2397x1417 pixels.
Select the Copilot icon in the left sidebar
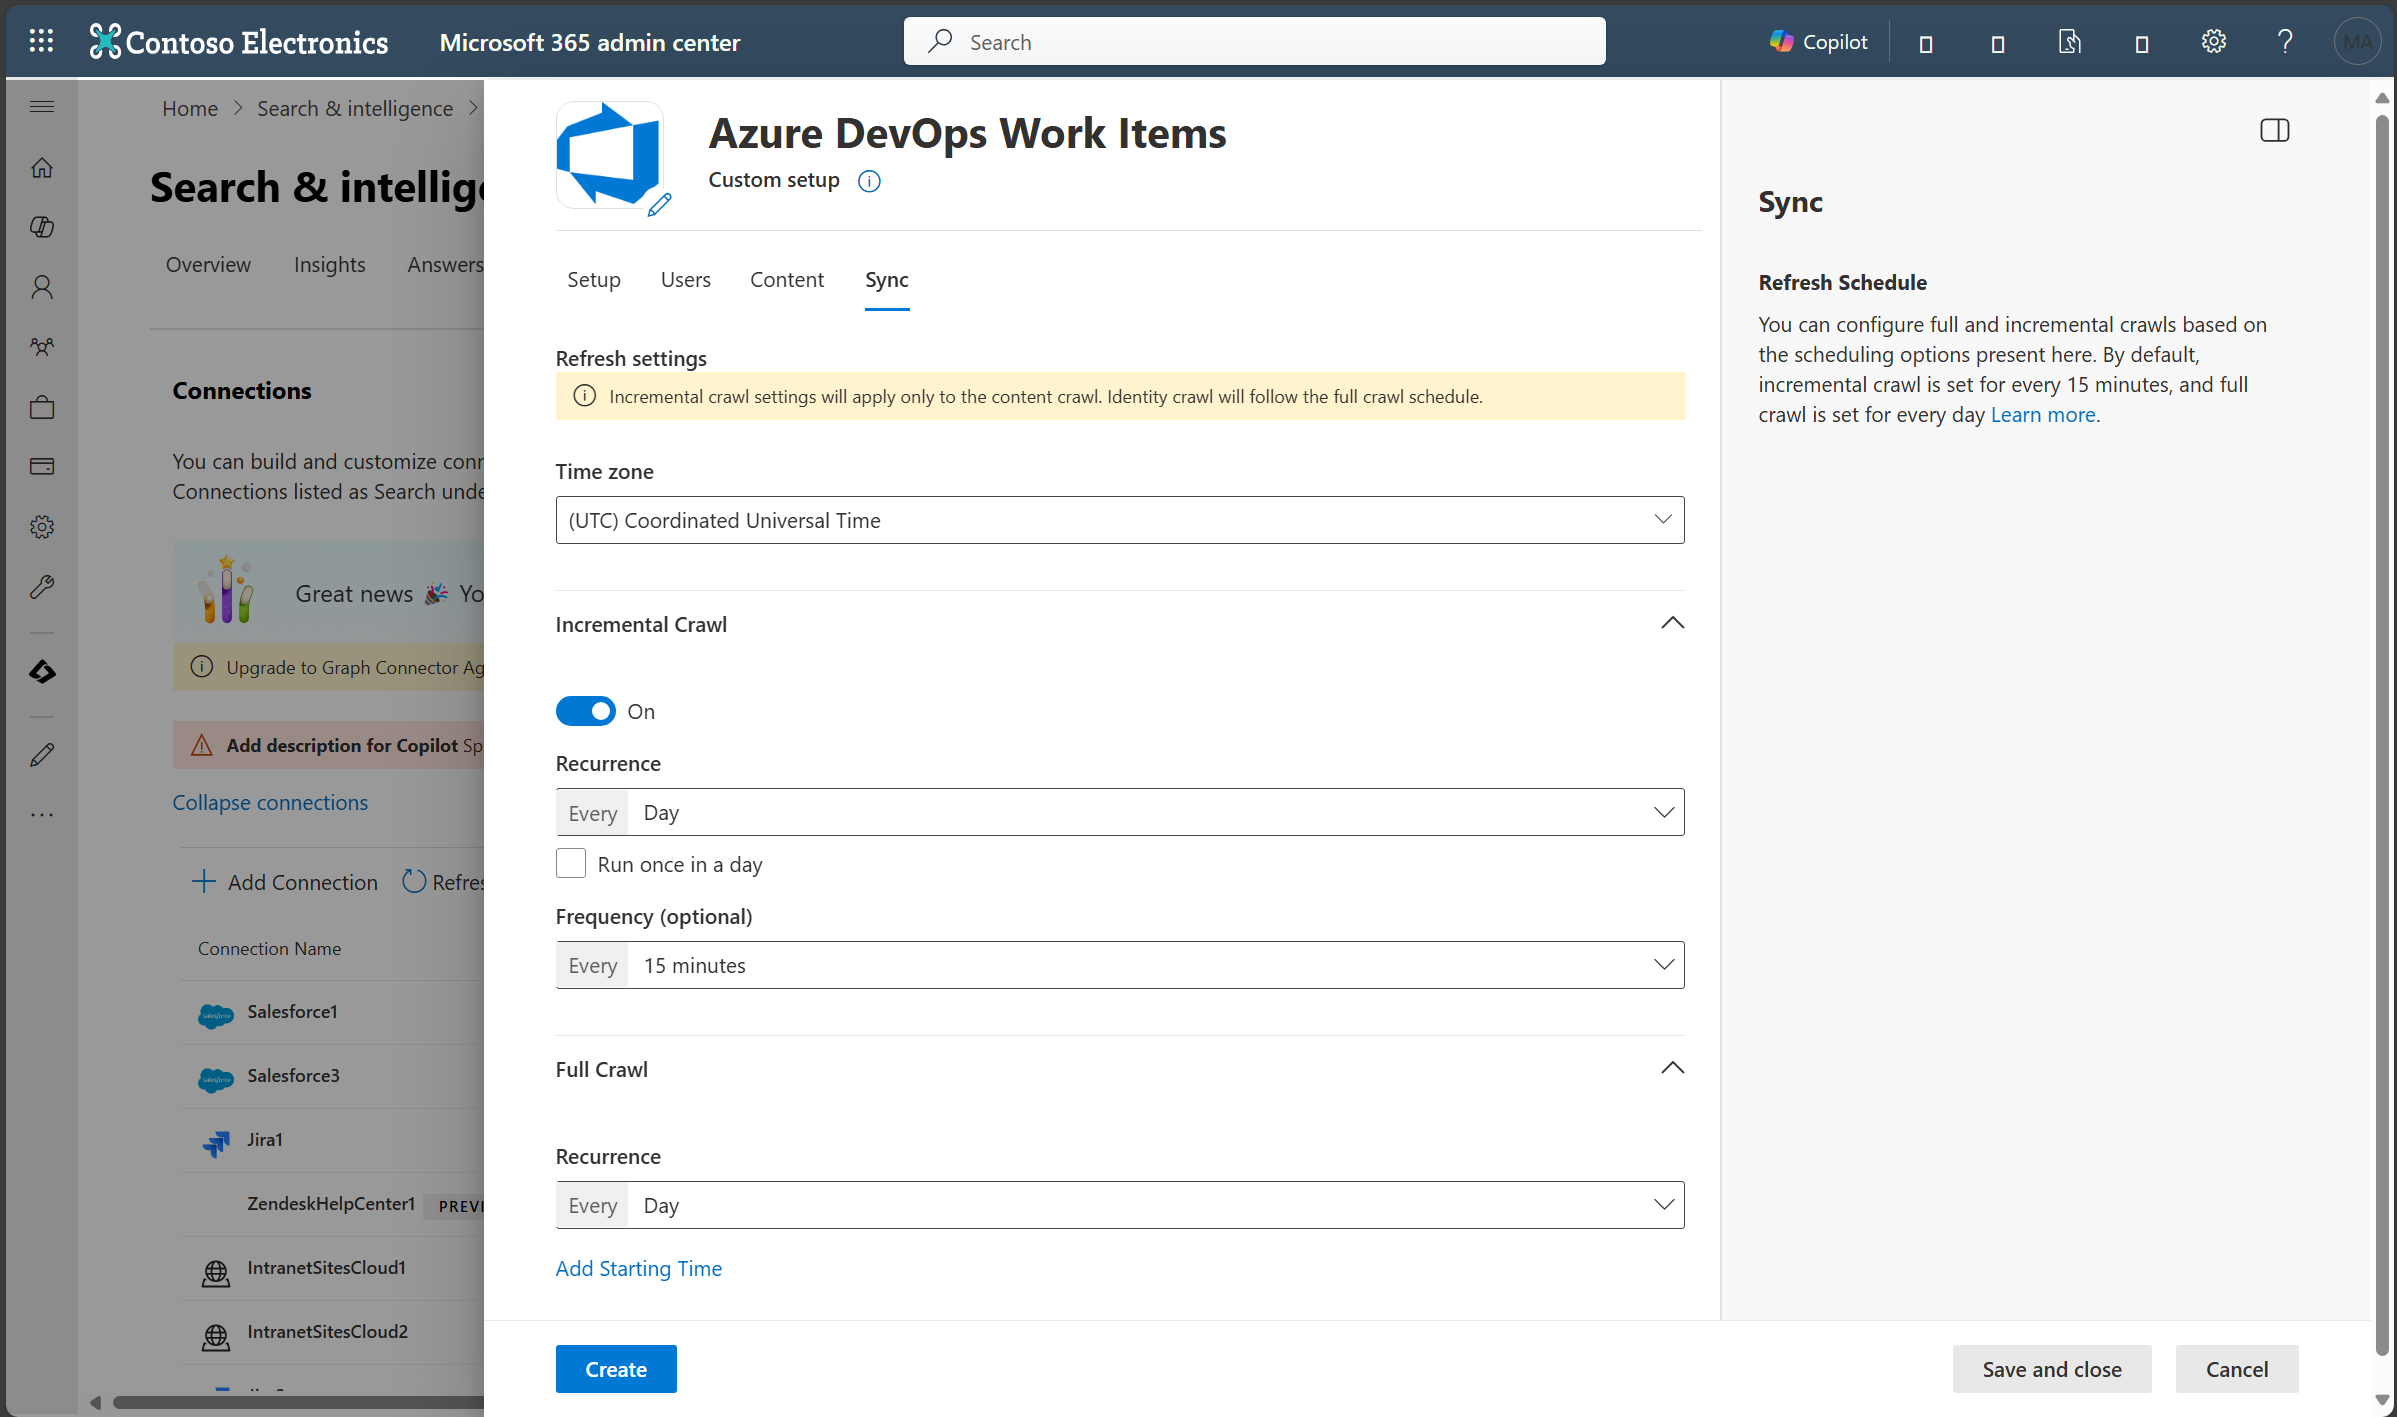pyautogui.click(x=42, y=227)
